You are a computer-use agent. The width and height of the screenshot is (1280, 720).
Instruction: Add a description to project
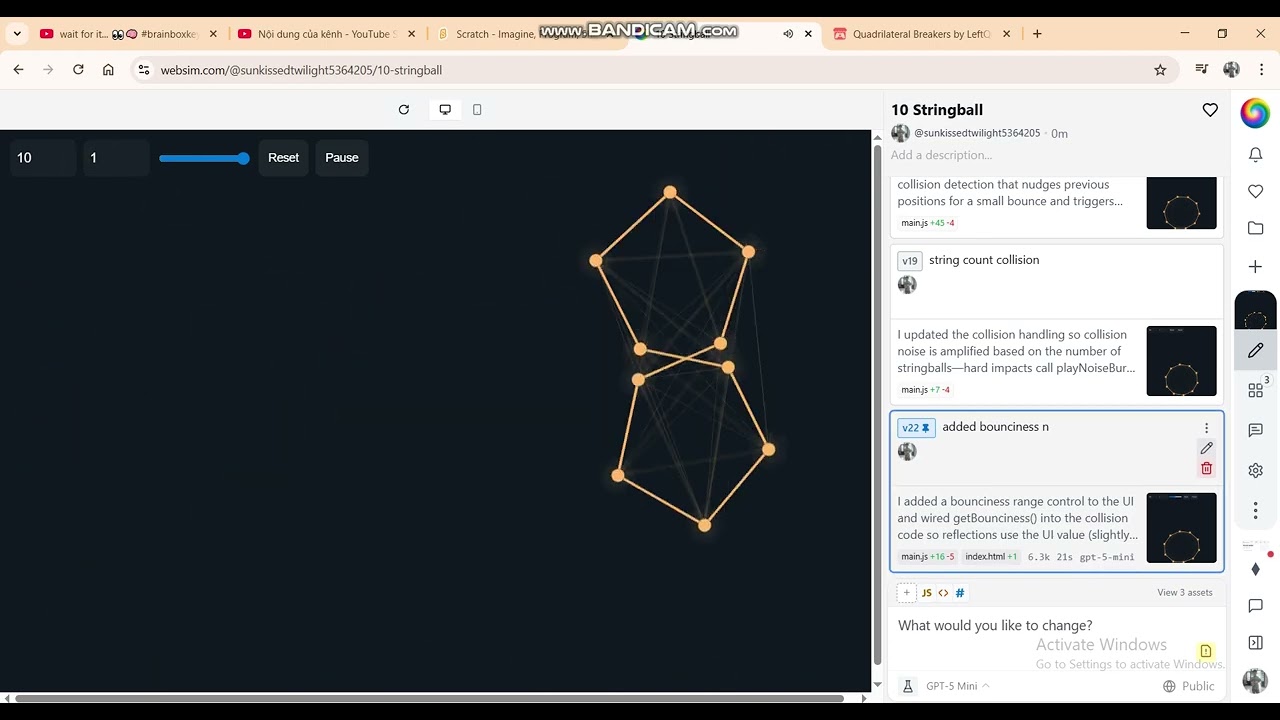941,155
